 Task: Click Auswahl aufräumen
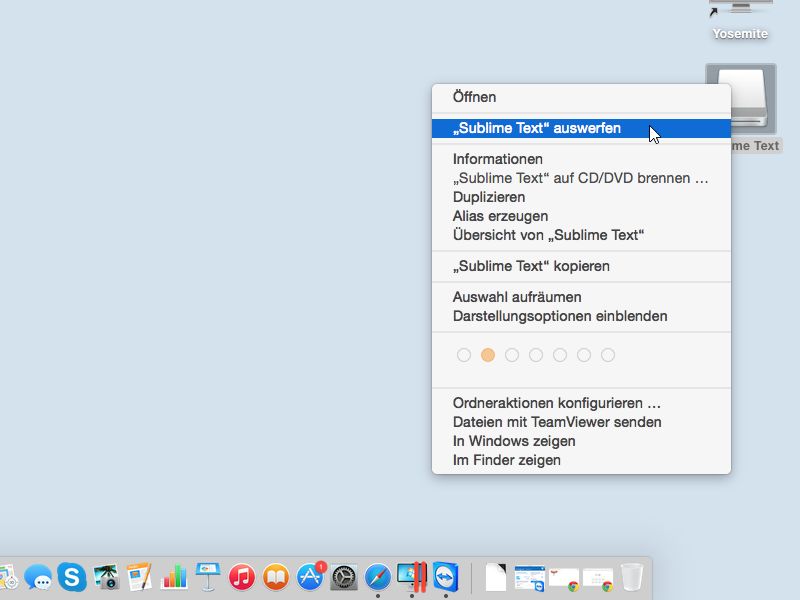pyautogui.click(x=581, y=297)
